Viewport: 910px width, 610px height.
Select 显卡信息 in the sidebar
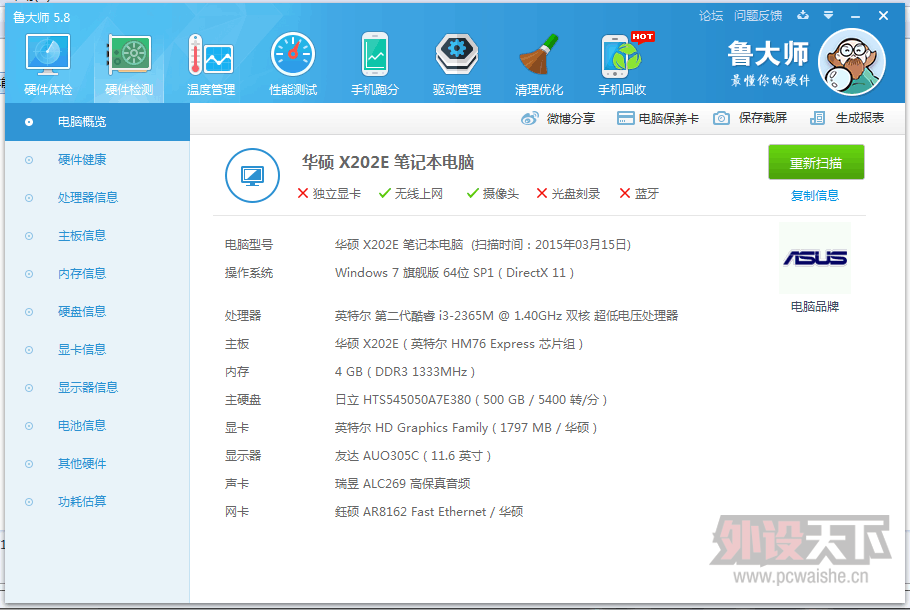coord(98,350)
